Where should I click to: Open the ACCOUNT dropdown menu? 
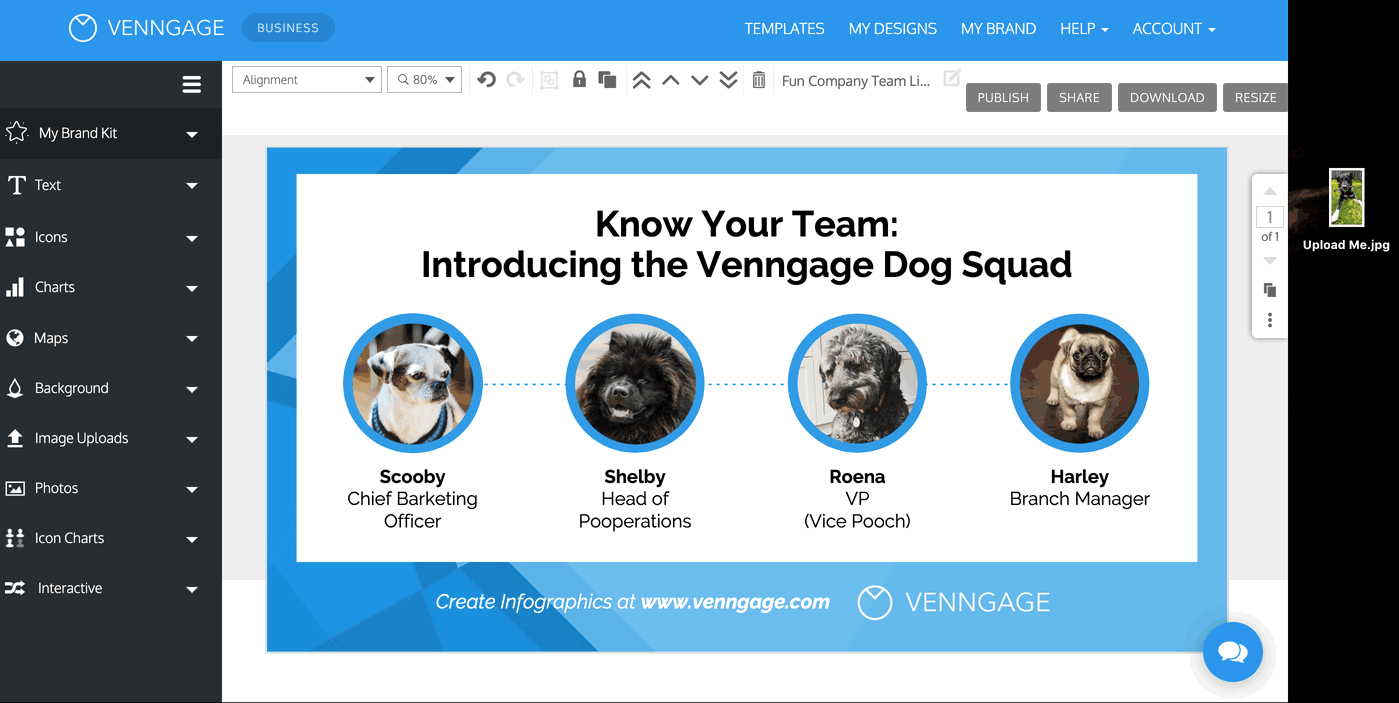click(1174, 29)
